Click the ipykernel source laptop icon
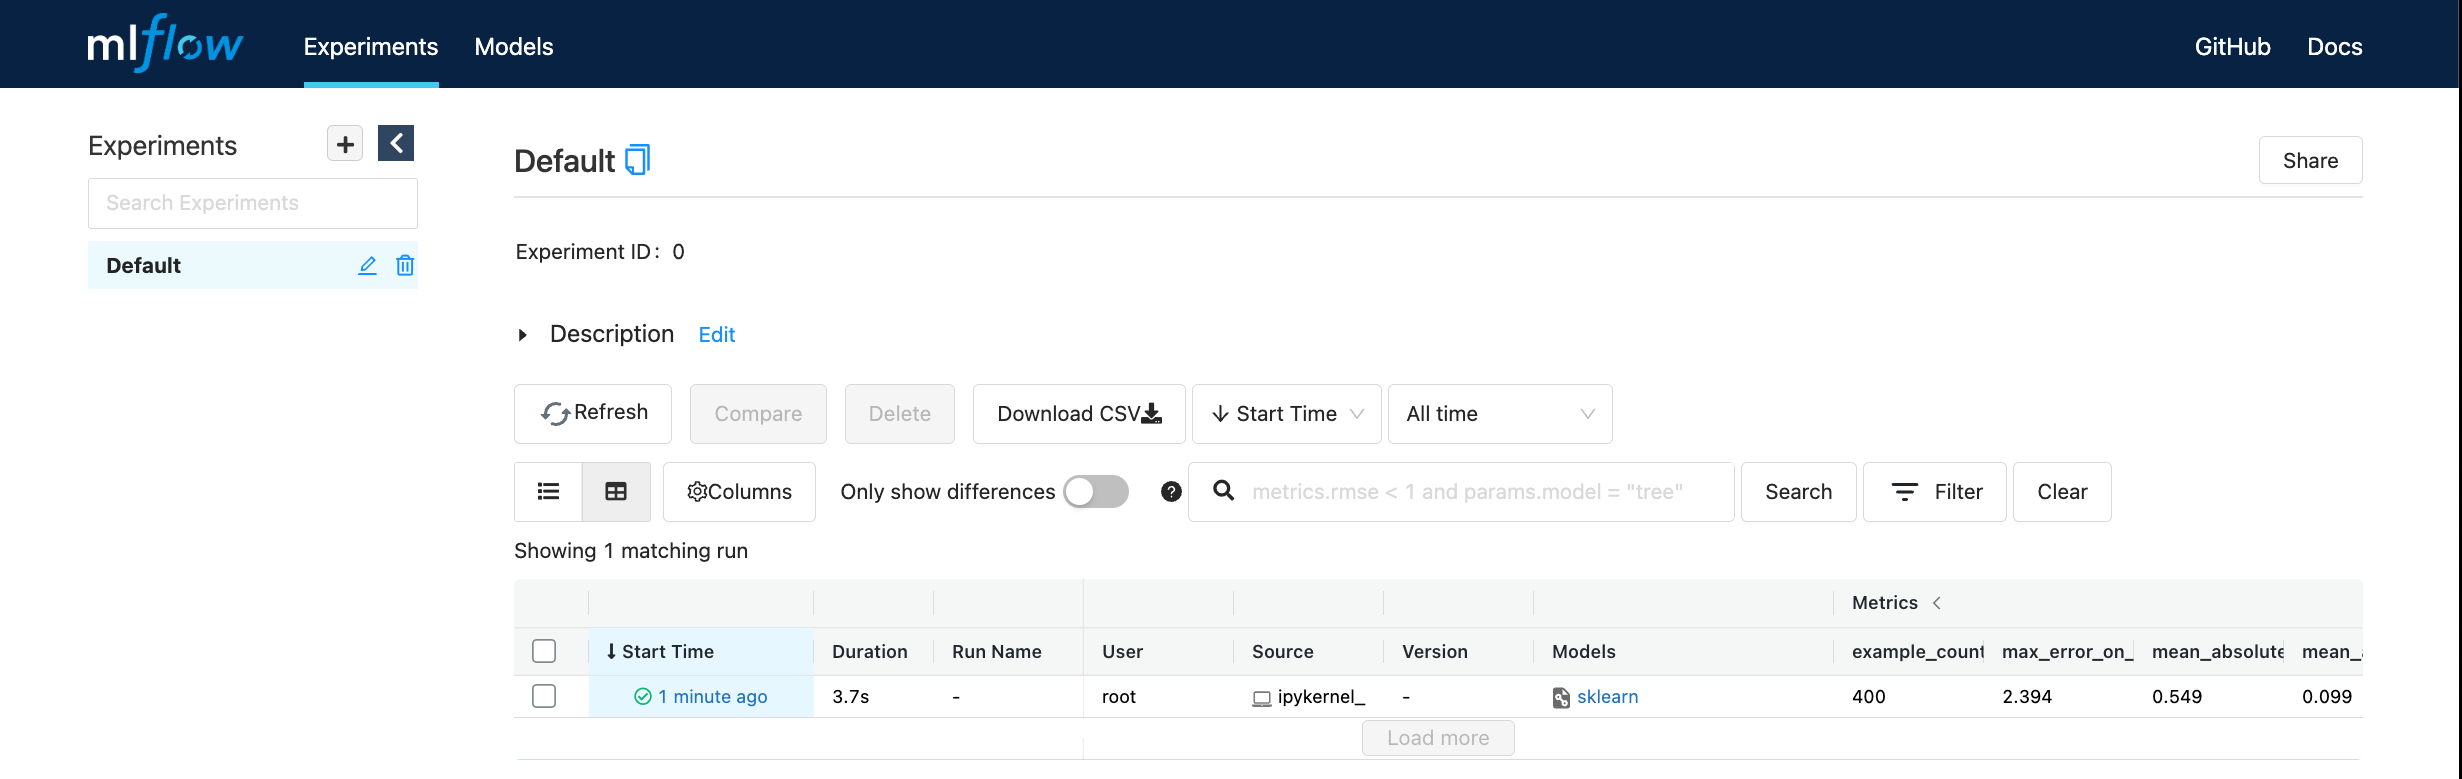 pos(1262,698)
